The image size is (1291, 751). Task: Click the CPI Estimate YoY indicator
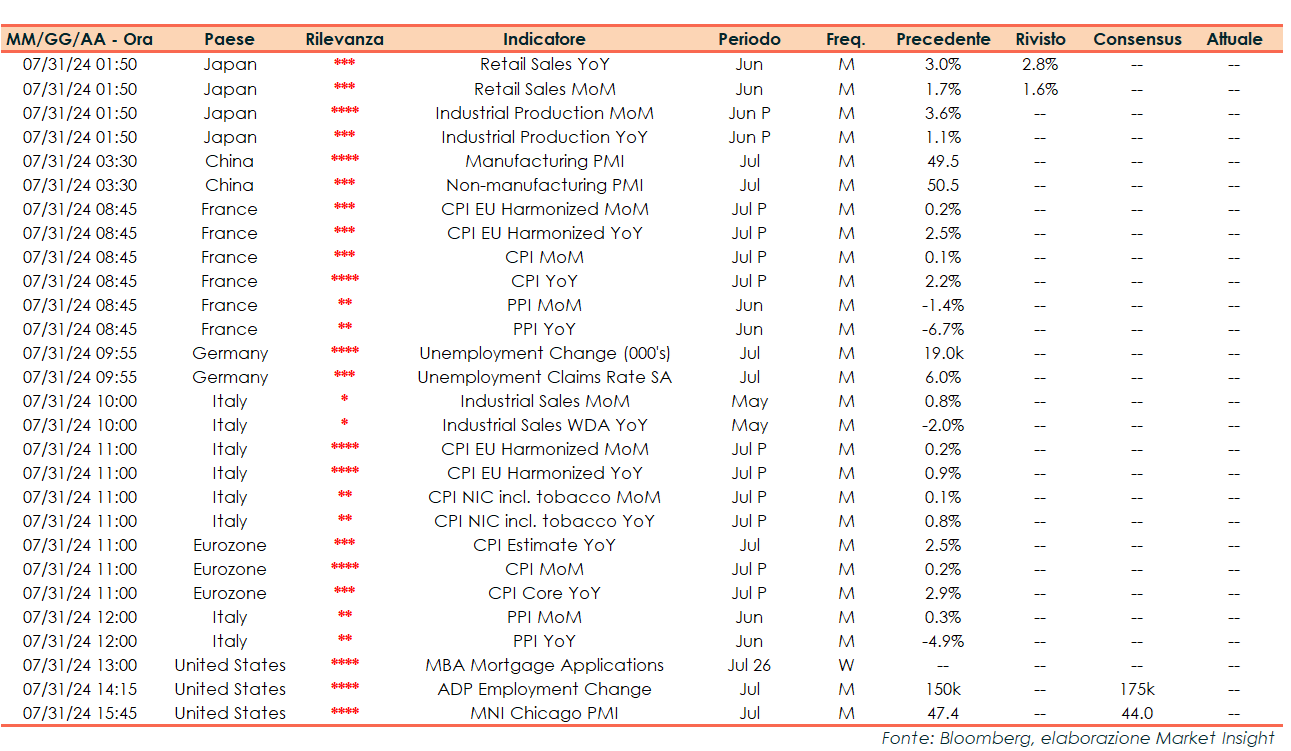tap(544, 545)
